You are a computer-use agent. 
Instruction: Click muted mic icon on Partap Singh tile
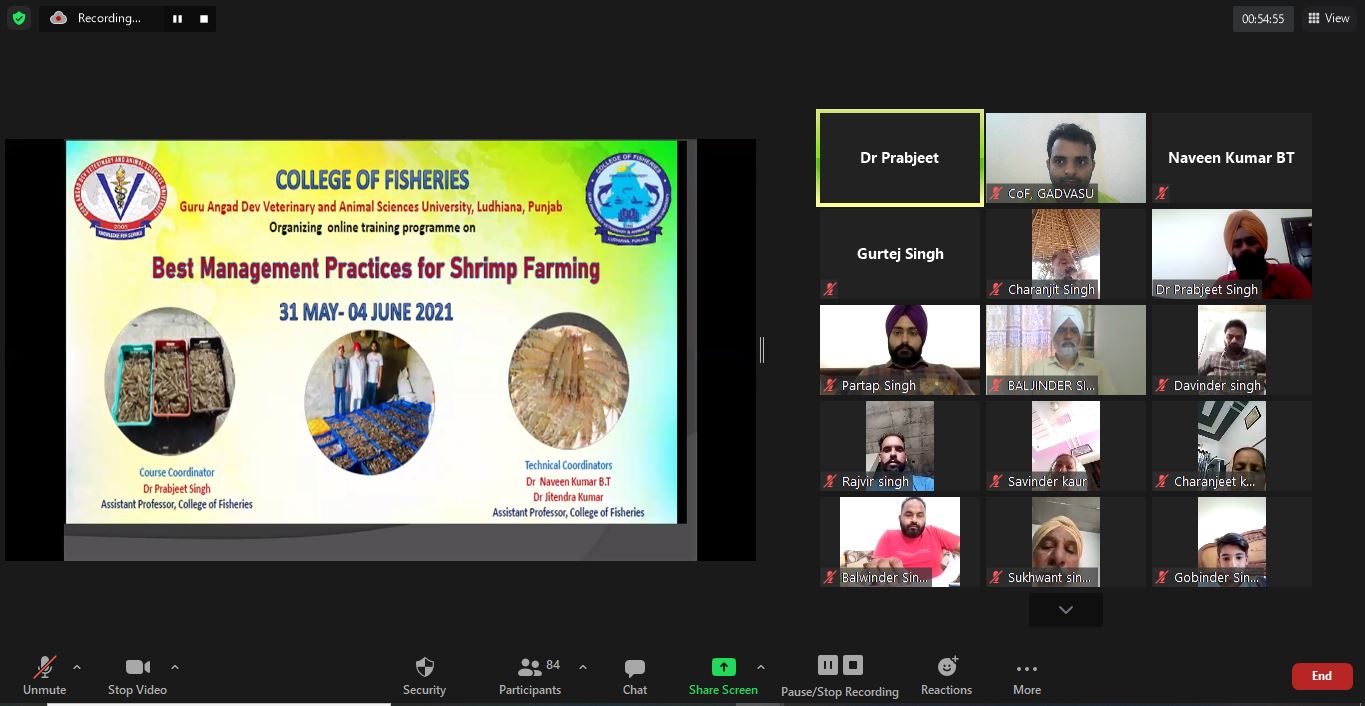tap(830, 385)
